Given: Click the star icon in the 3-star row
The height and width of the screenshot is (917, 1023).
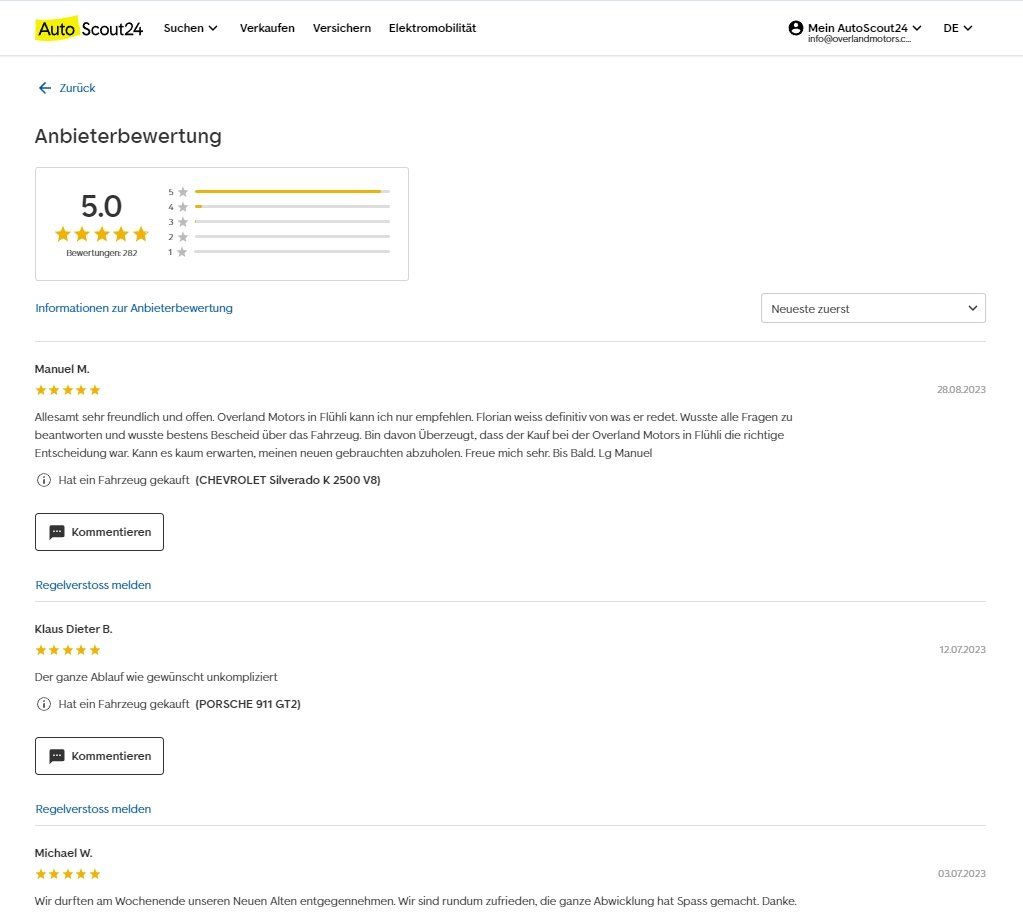Looking at the screenshot, I should [183, 222].
